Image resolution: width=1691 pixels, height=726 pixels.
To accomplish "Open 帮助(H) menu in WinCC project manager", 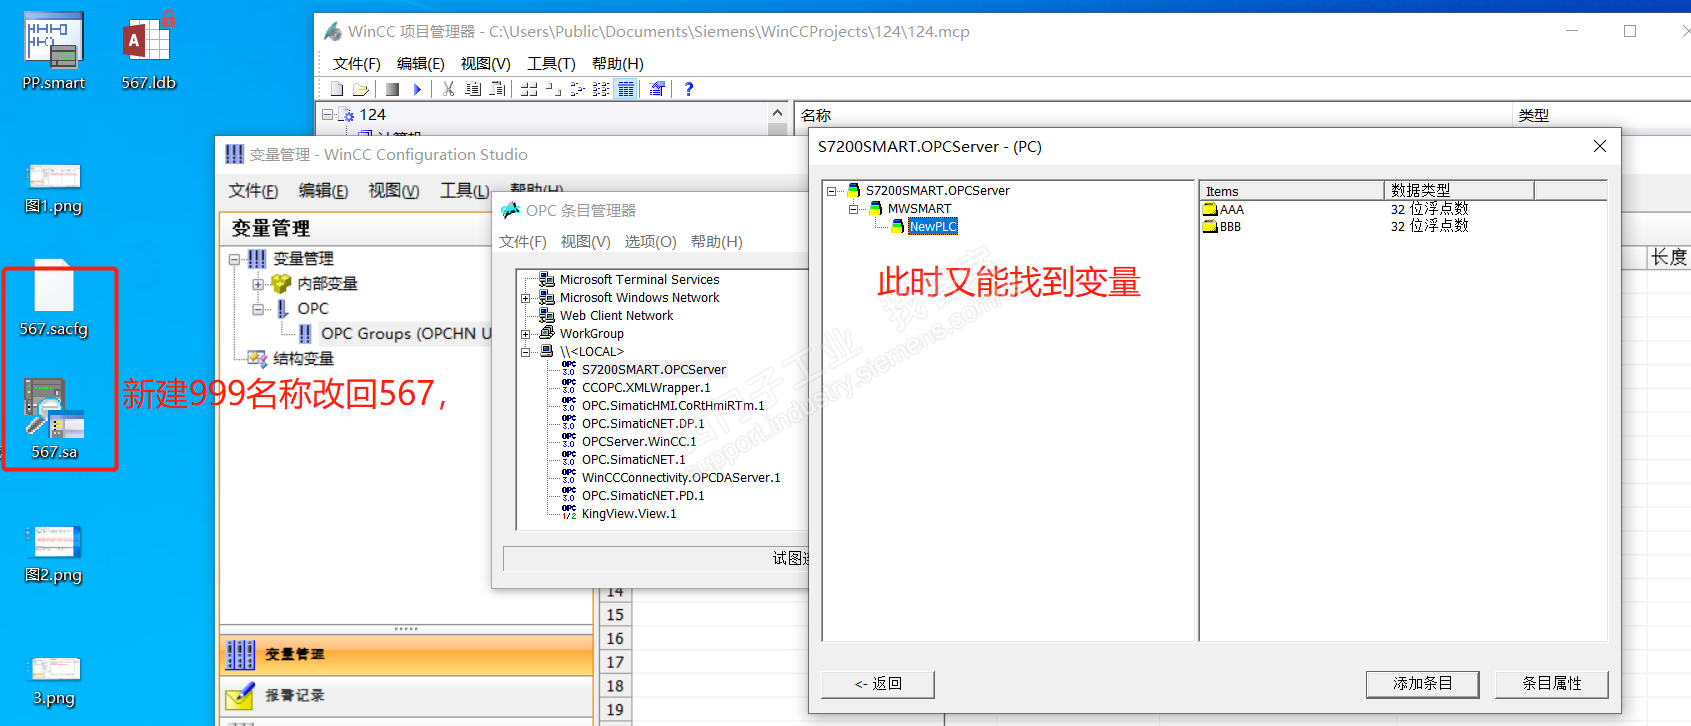I will 618,63.
